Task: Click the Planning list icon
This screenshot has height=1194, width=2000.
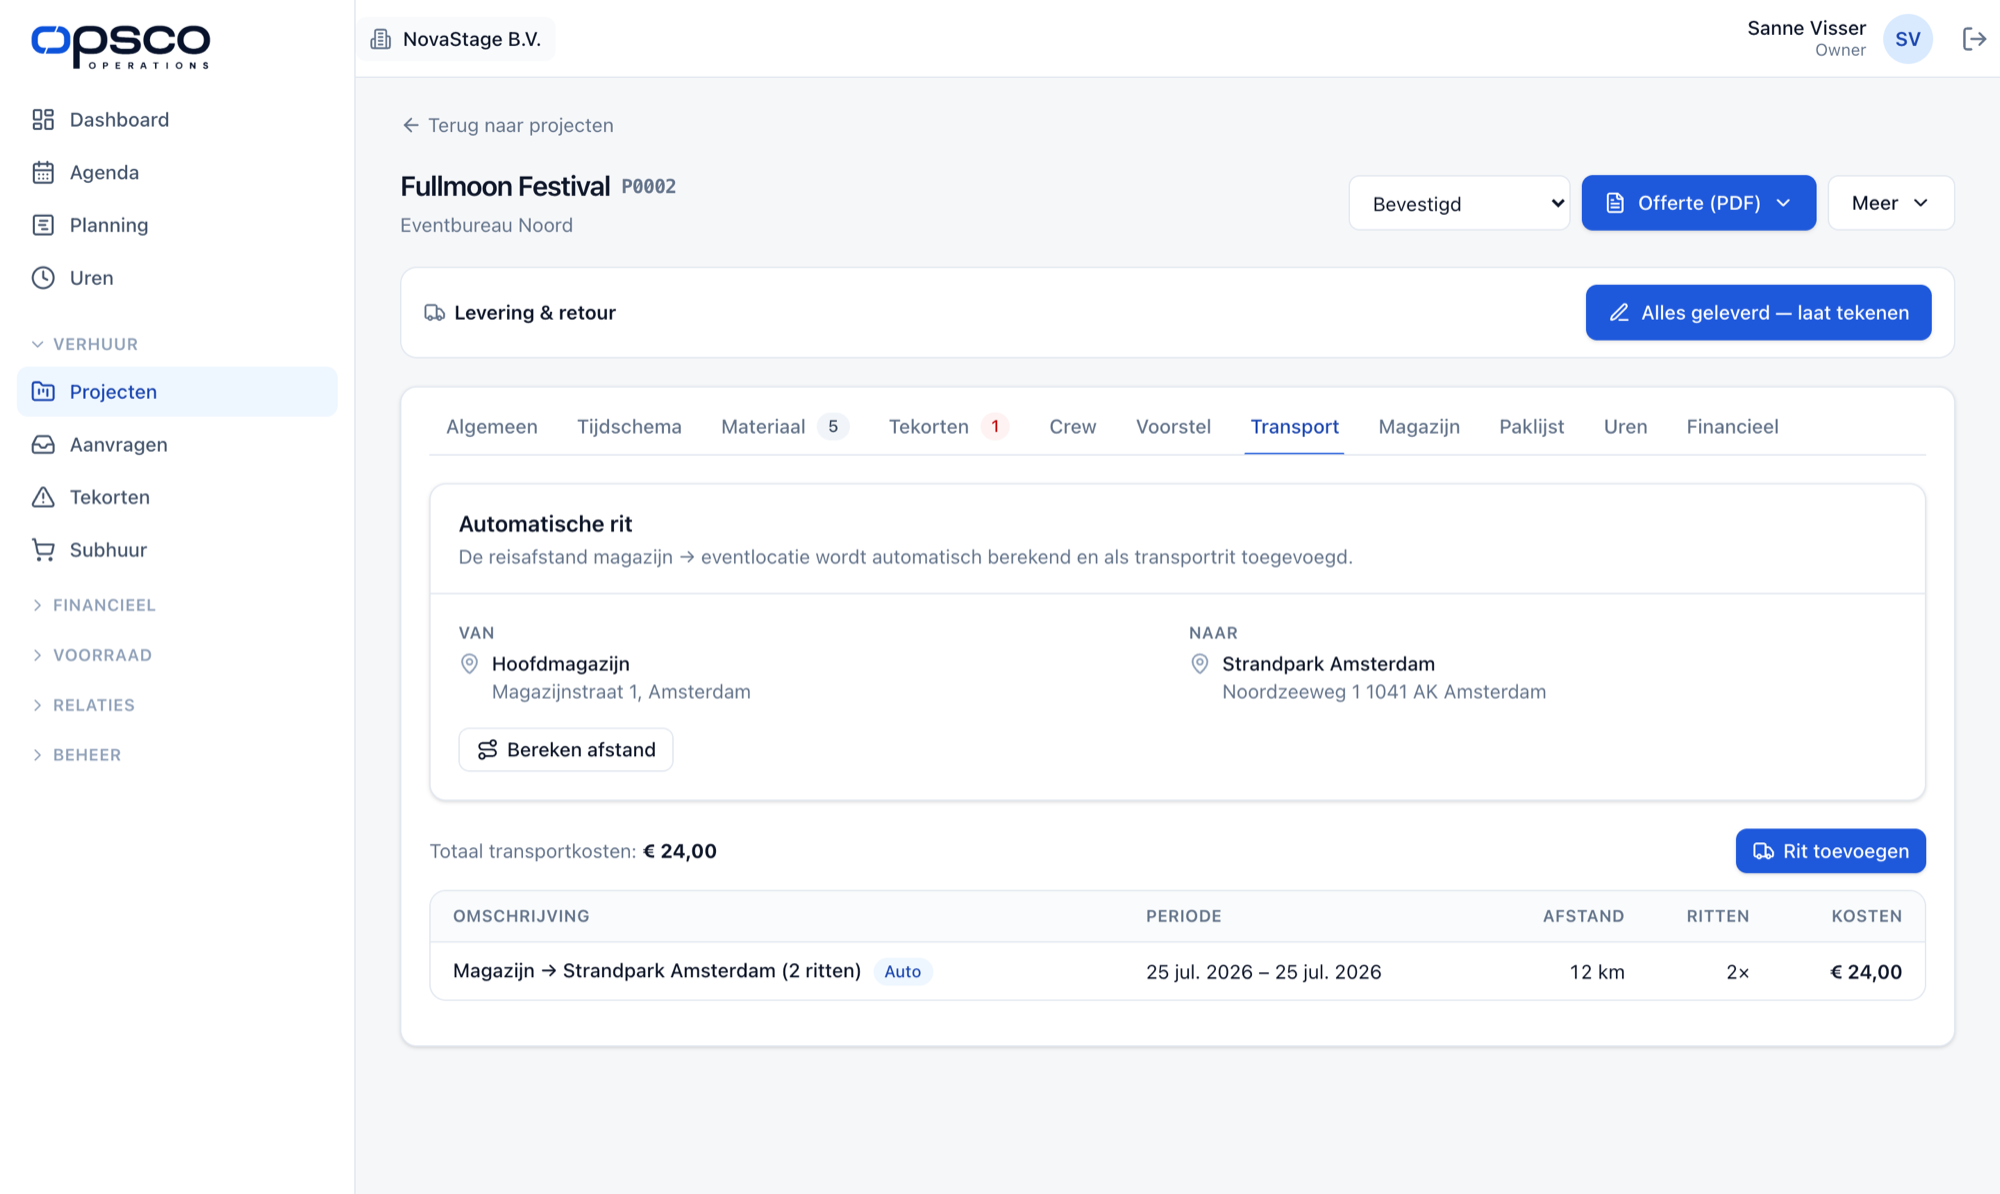Action: [43, 225]
